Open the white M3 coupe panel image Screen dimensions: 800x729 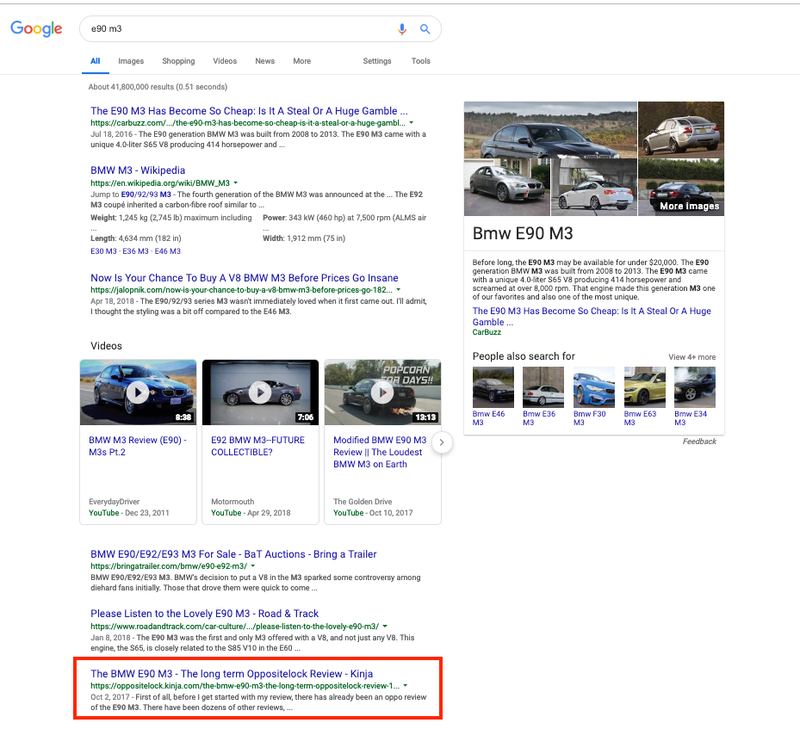click(594, 187)
